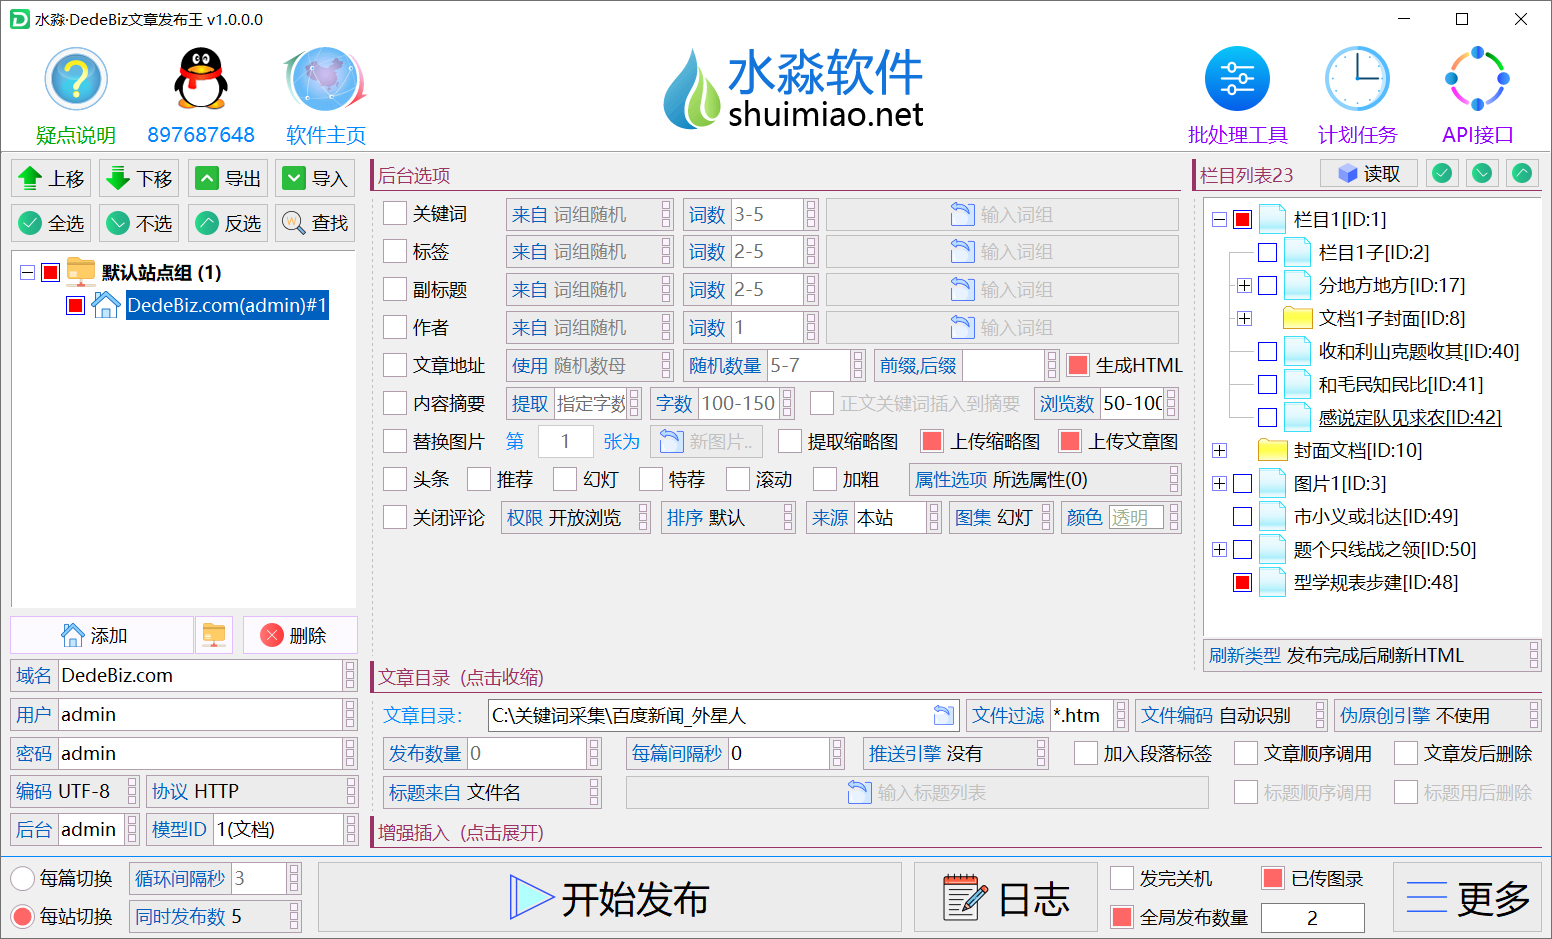Open the 更多 more menu
This screenshot has height=939, width=1552.
(1468, 898)
